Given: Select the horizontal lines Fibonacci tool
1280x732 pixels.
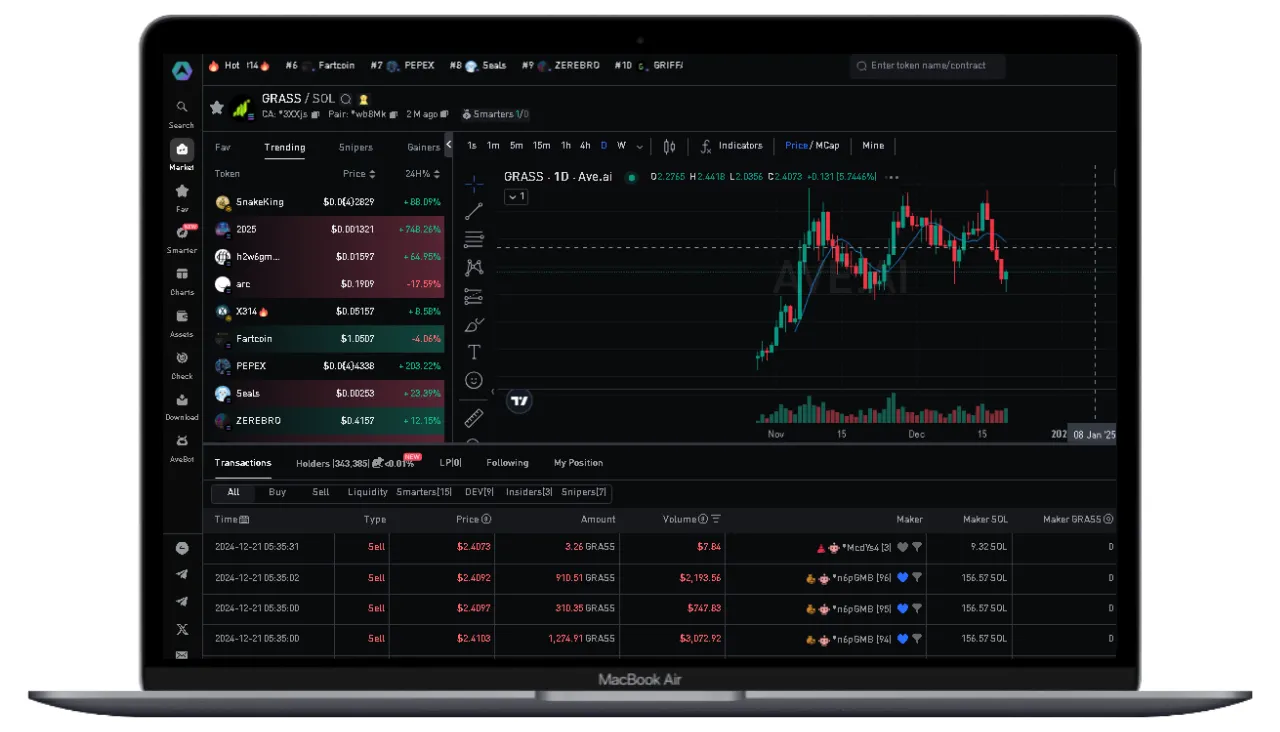Looking at the screenshot, I should [x=474, y=239].
